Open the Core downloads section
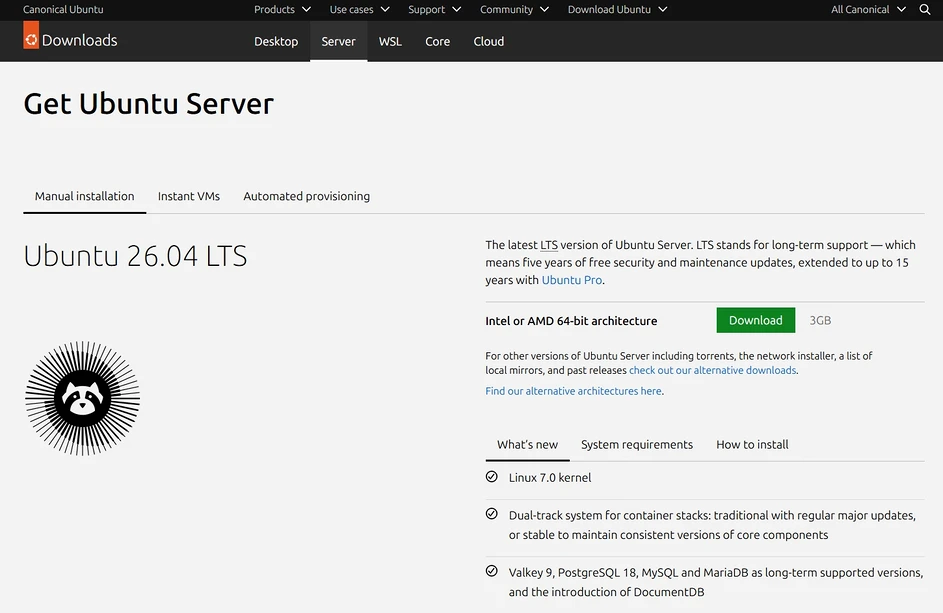The width and height of the screenshot is (943, 613). tap(437, 42)
